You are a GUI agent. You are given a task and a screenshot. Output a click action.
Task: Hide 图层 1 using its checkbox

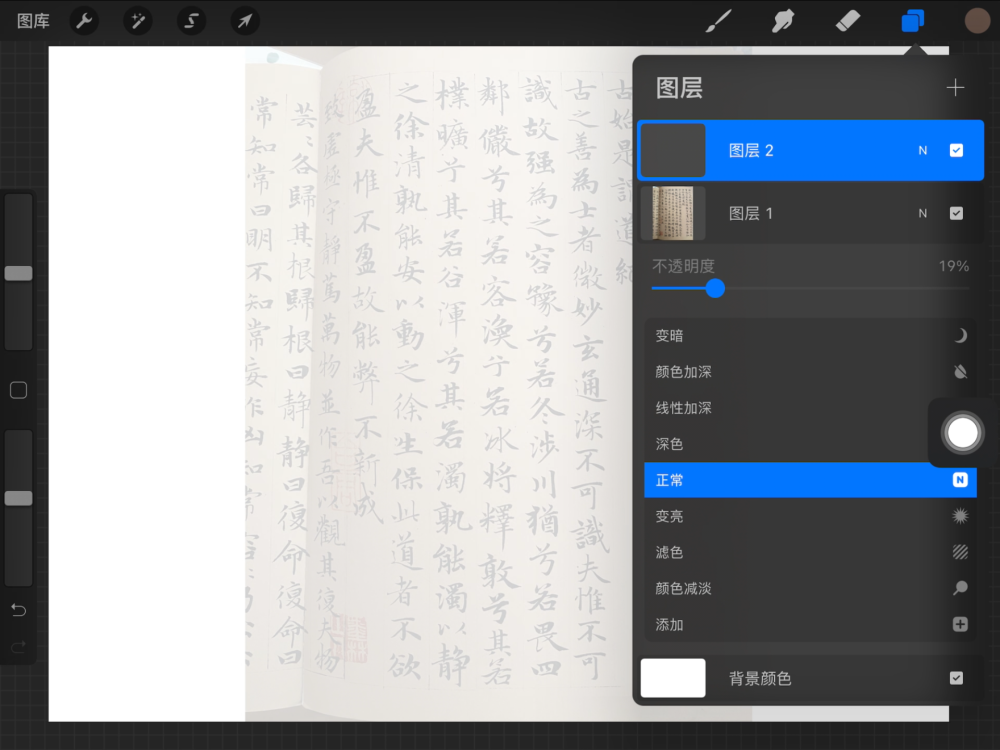click(956, 213)
